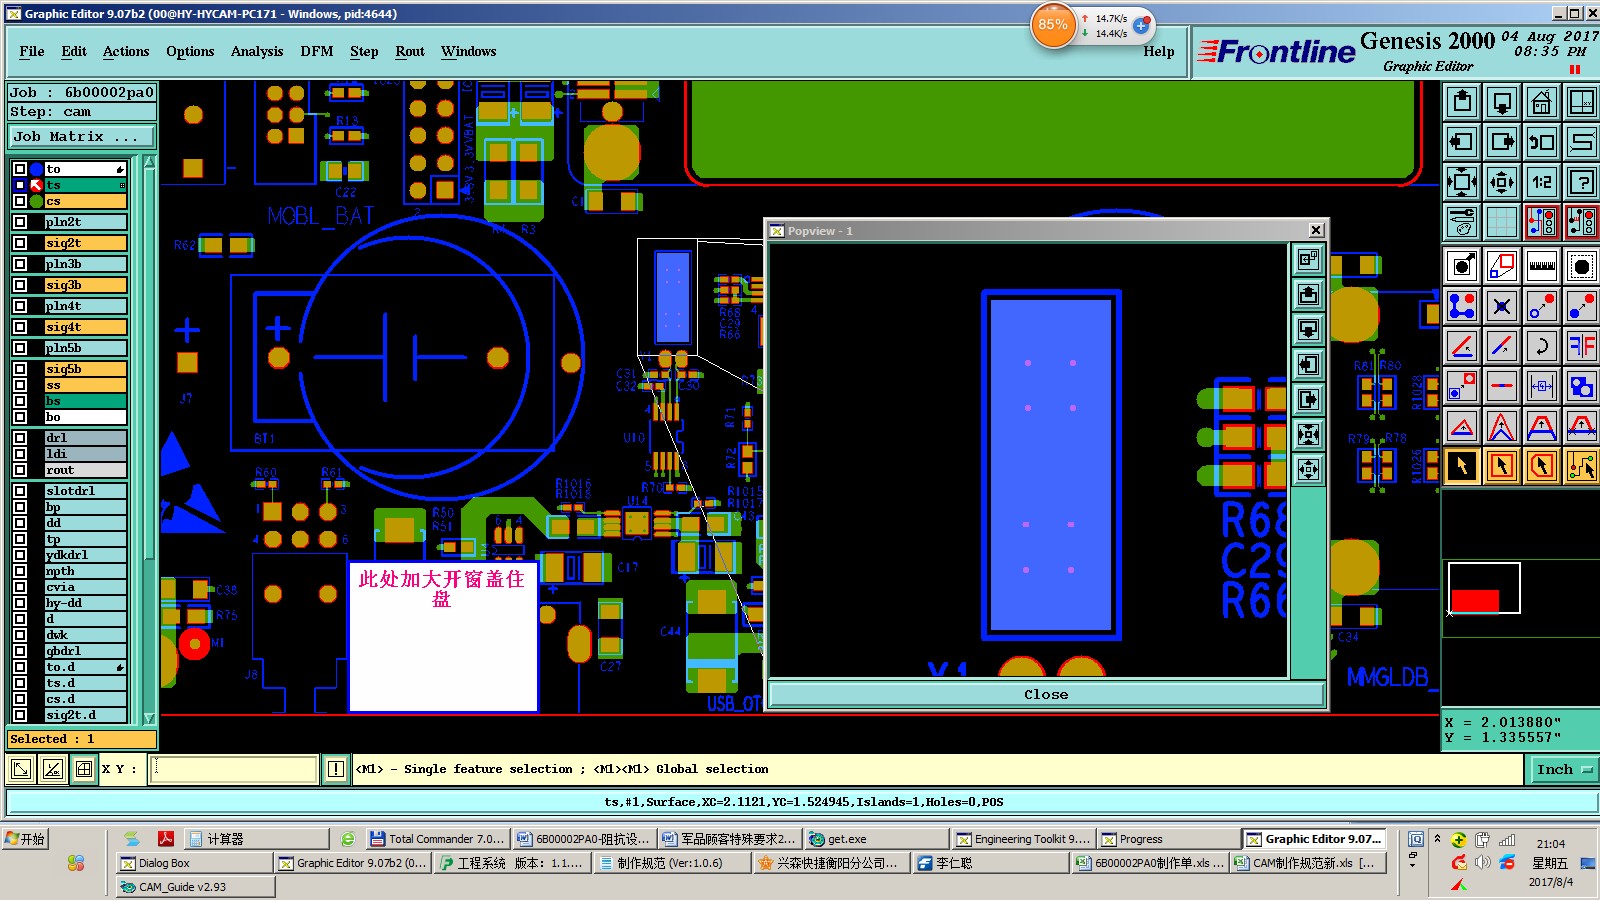The image size is (1600, 900).
Task: Select the polygon selection arrow tool
Action: coord(1542,466)
